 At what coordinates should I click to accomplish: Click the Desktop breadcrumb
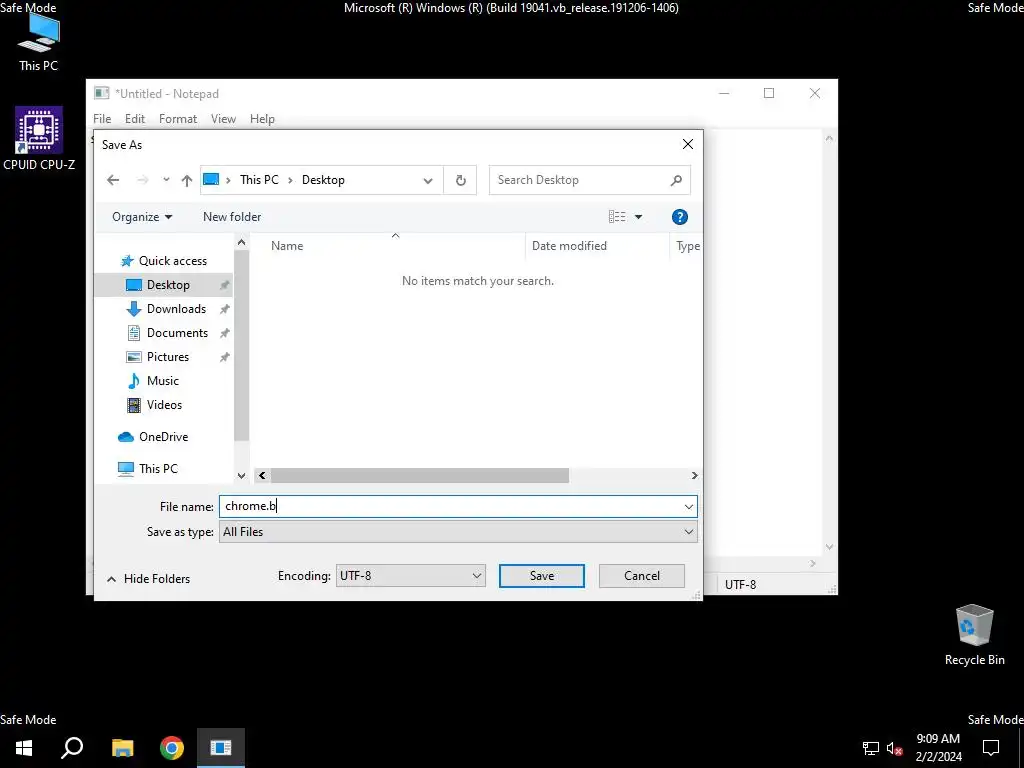coord(323,180)
